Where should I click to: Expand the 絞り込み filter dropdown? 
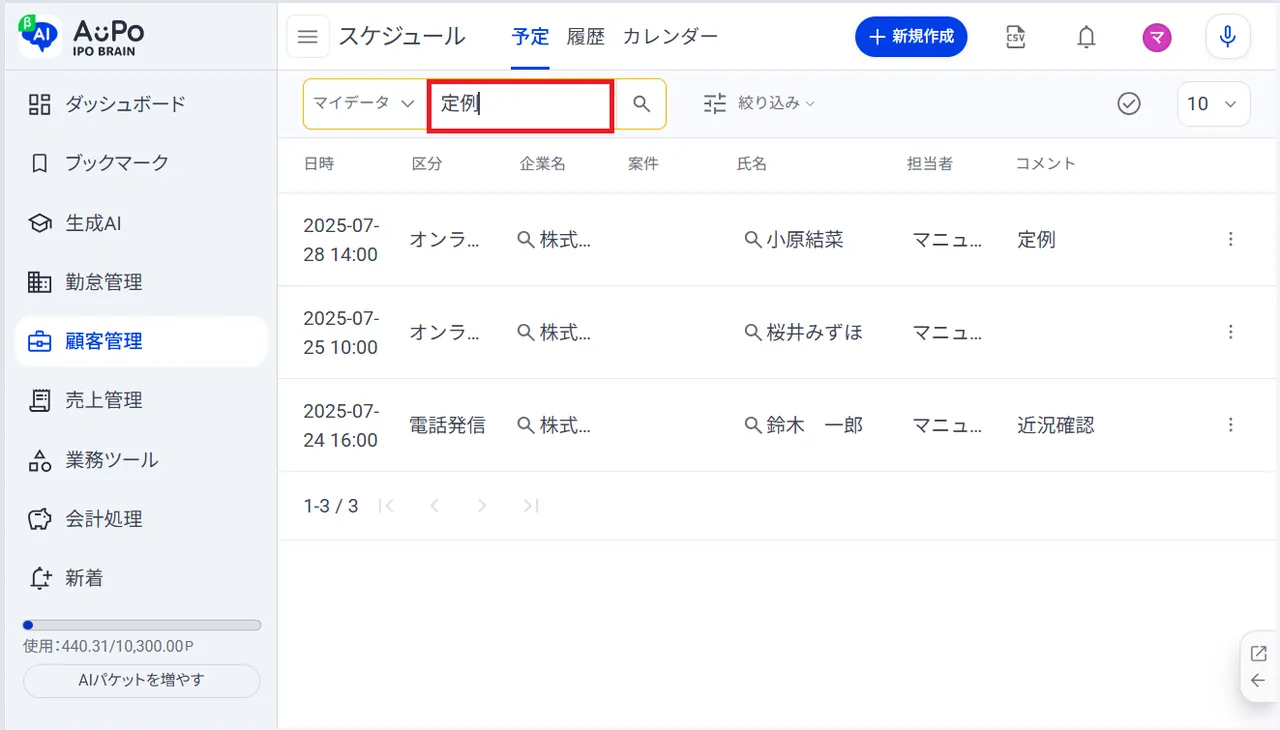point(777,103)
